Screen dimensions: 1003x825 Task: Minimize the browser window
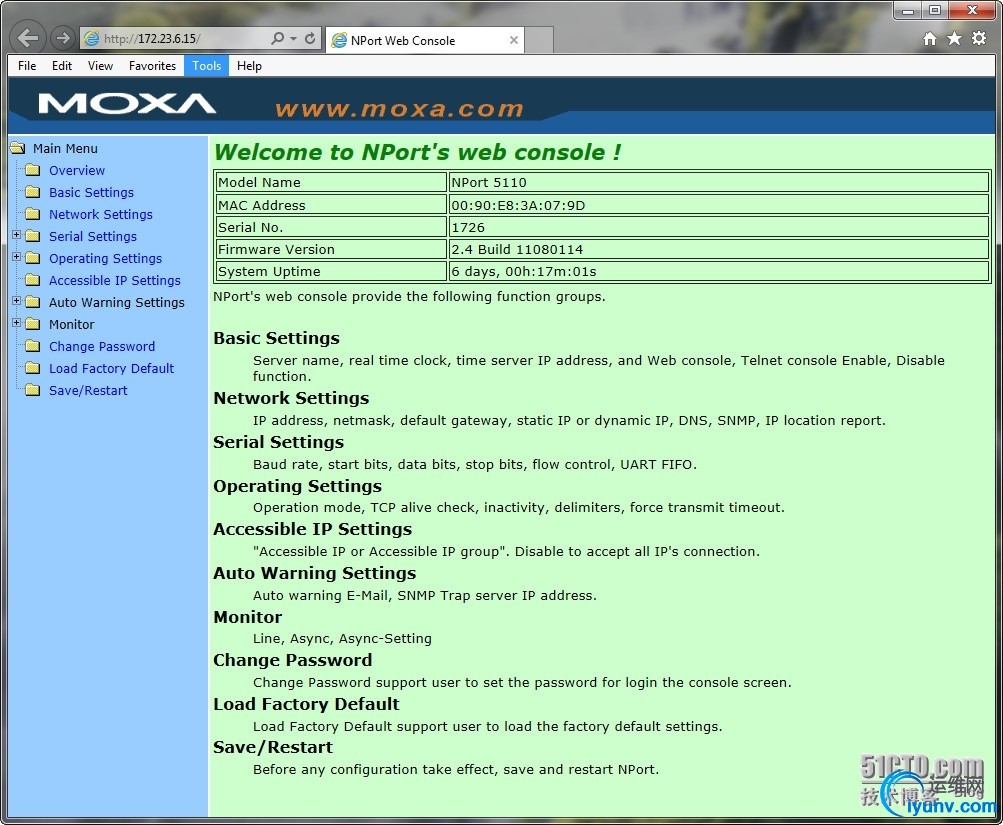907,10
